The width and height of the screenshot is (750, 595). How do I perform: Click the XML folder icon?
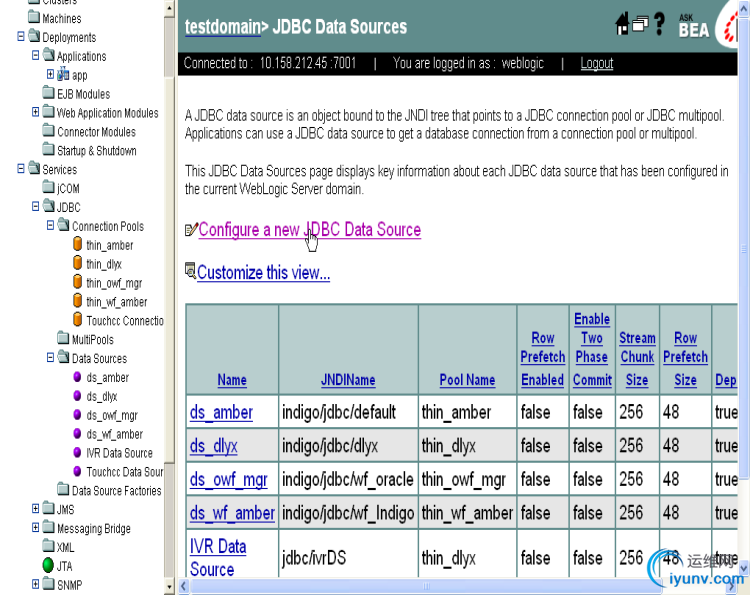(x=49, y=546)
